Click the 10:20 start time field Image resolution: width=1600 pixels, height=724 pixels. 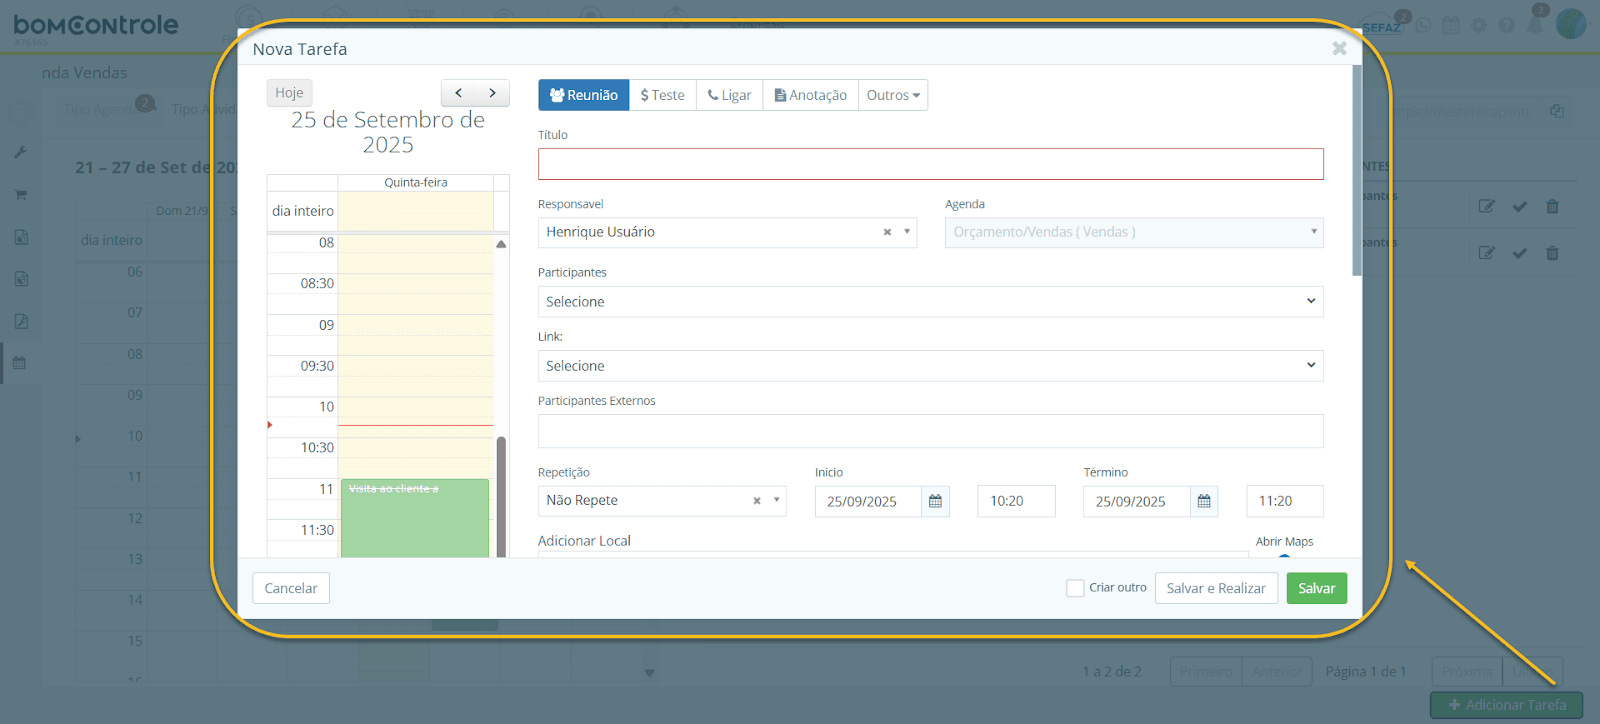tap(1016, 501)
